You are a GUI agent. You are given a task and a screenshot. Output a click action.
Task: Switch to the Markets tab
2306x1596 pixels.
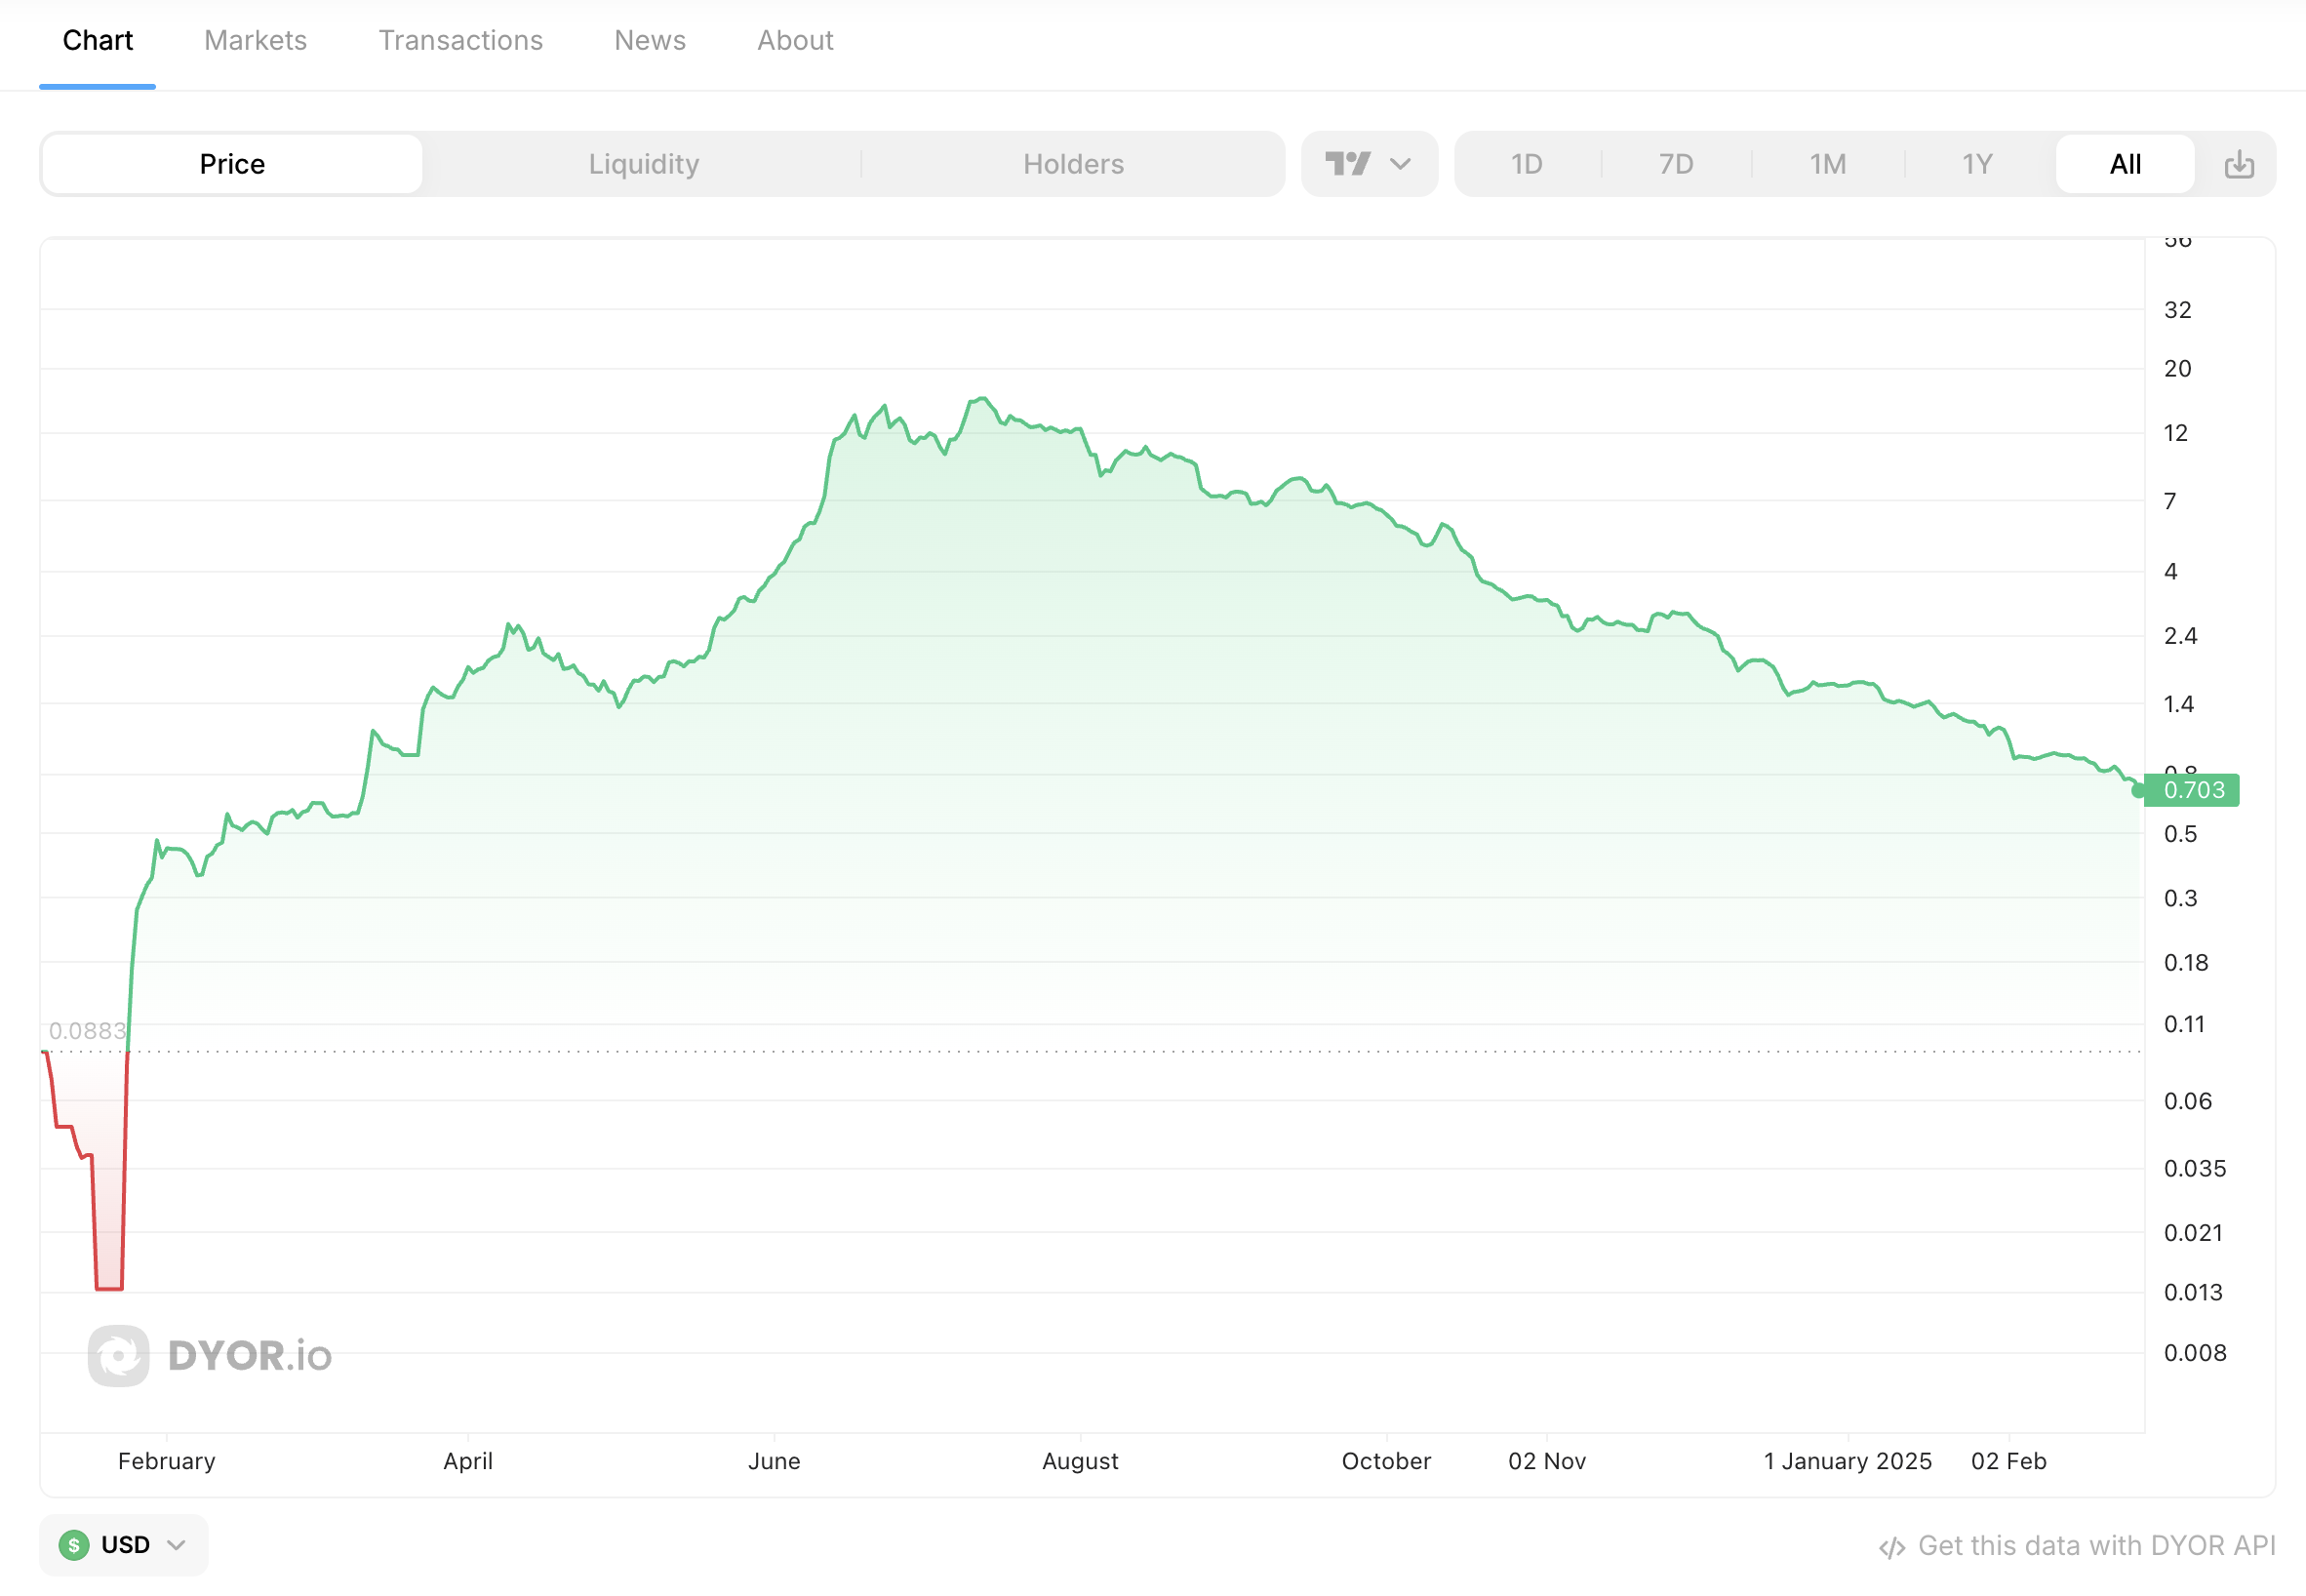(255, 40)
